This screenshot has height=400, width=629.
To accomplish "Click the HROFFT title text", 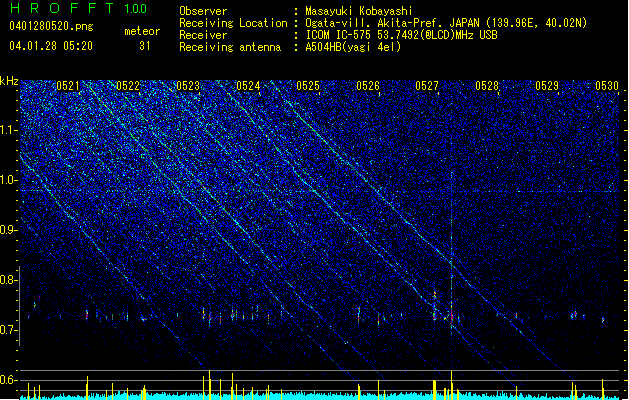I will click(x=62, y=8).
